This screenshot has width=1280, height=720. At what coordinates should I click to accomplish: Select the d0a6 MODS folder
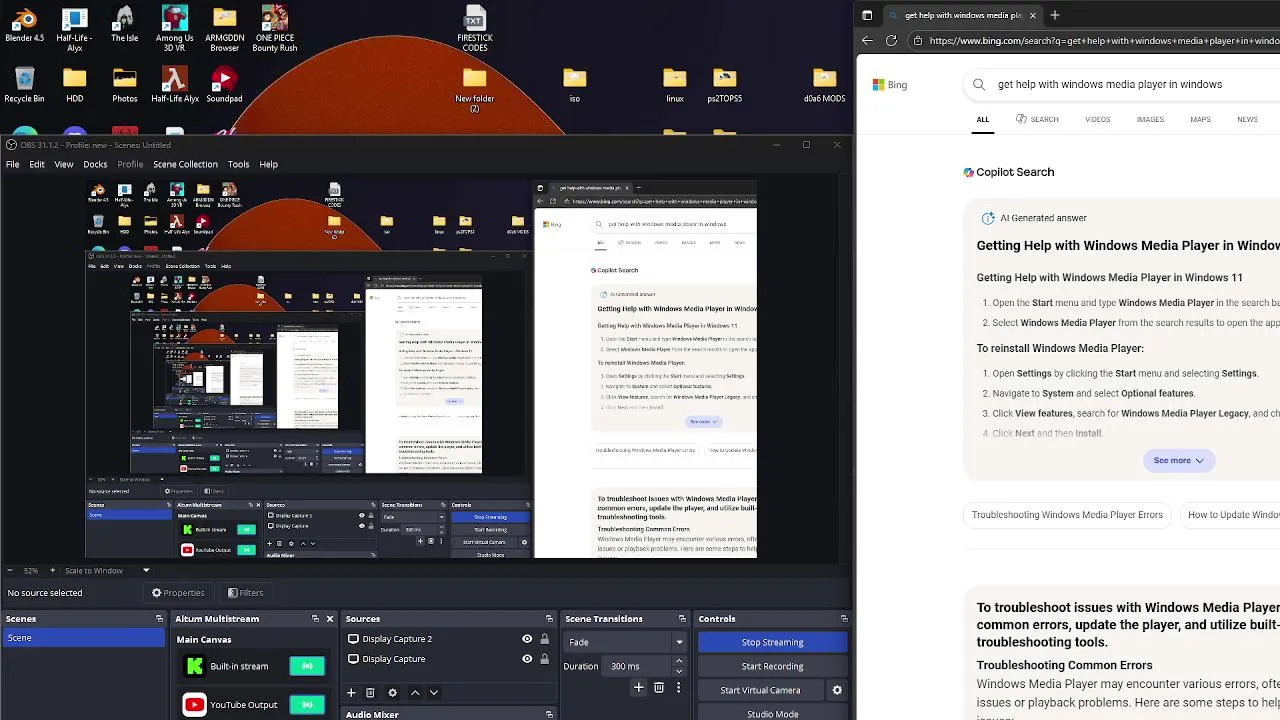coord(824,86)
